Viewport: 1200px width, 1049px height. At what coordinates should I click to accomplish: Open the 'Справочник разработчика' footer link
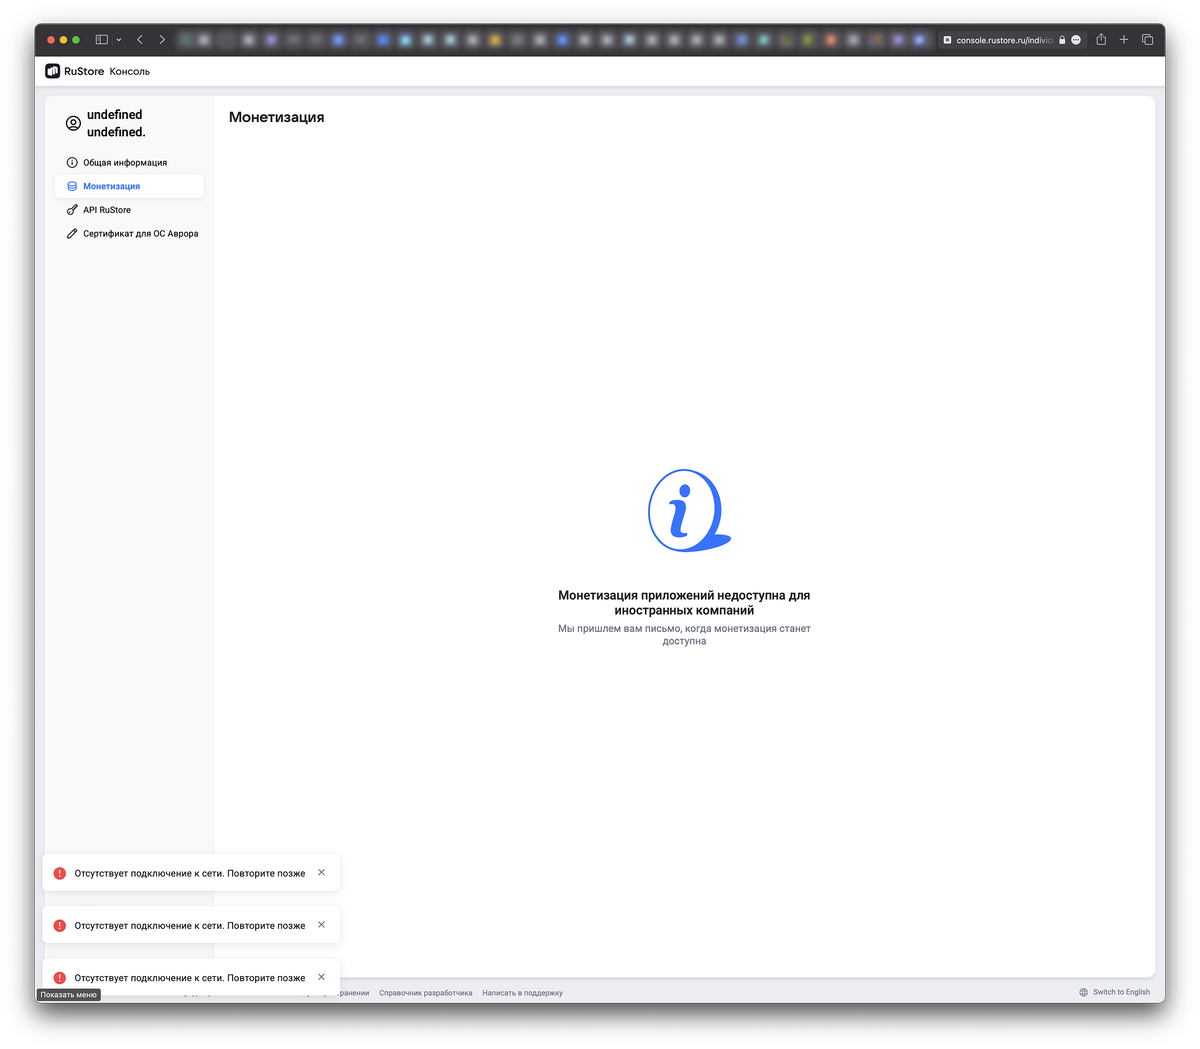click(x=425, y=993)
